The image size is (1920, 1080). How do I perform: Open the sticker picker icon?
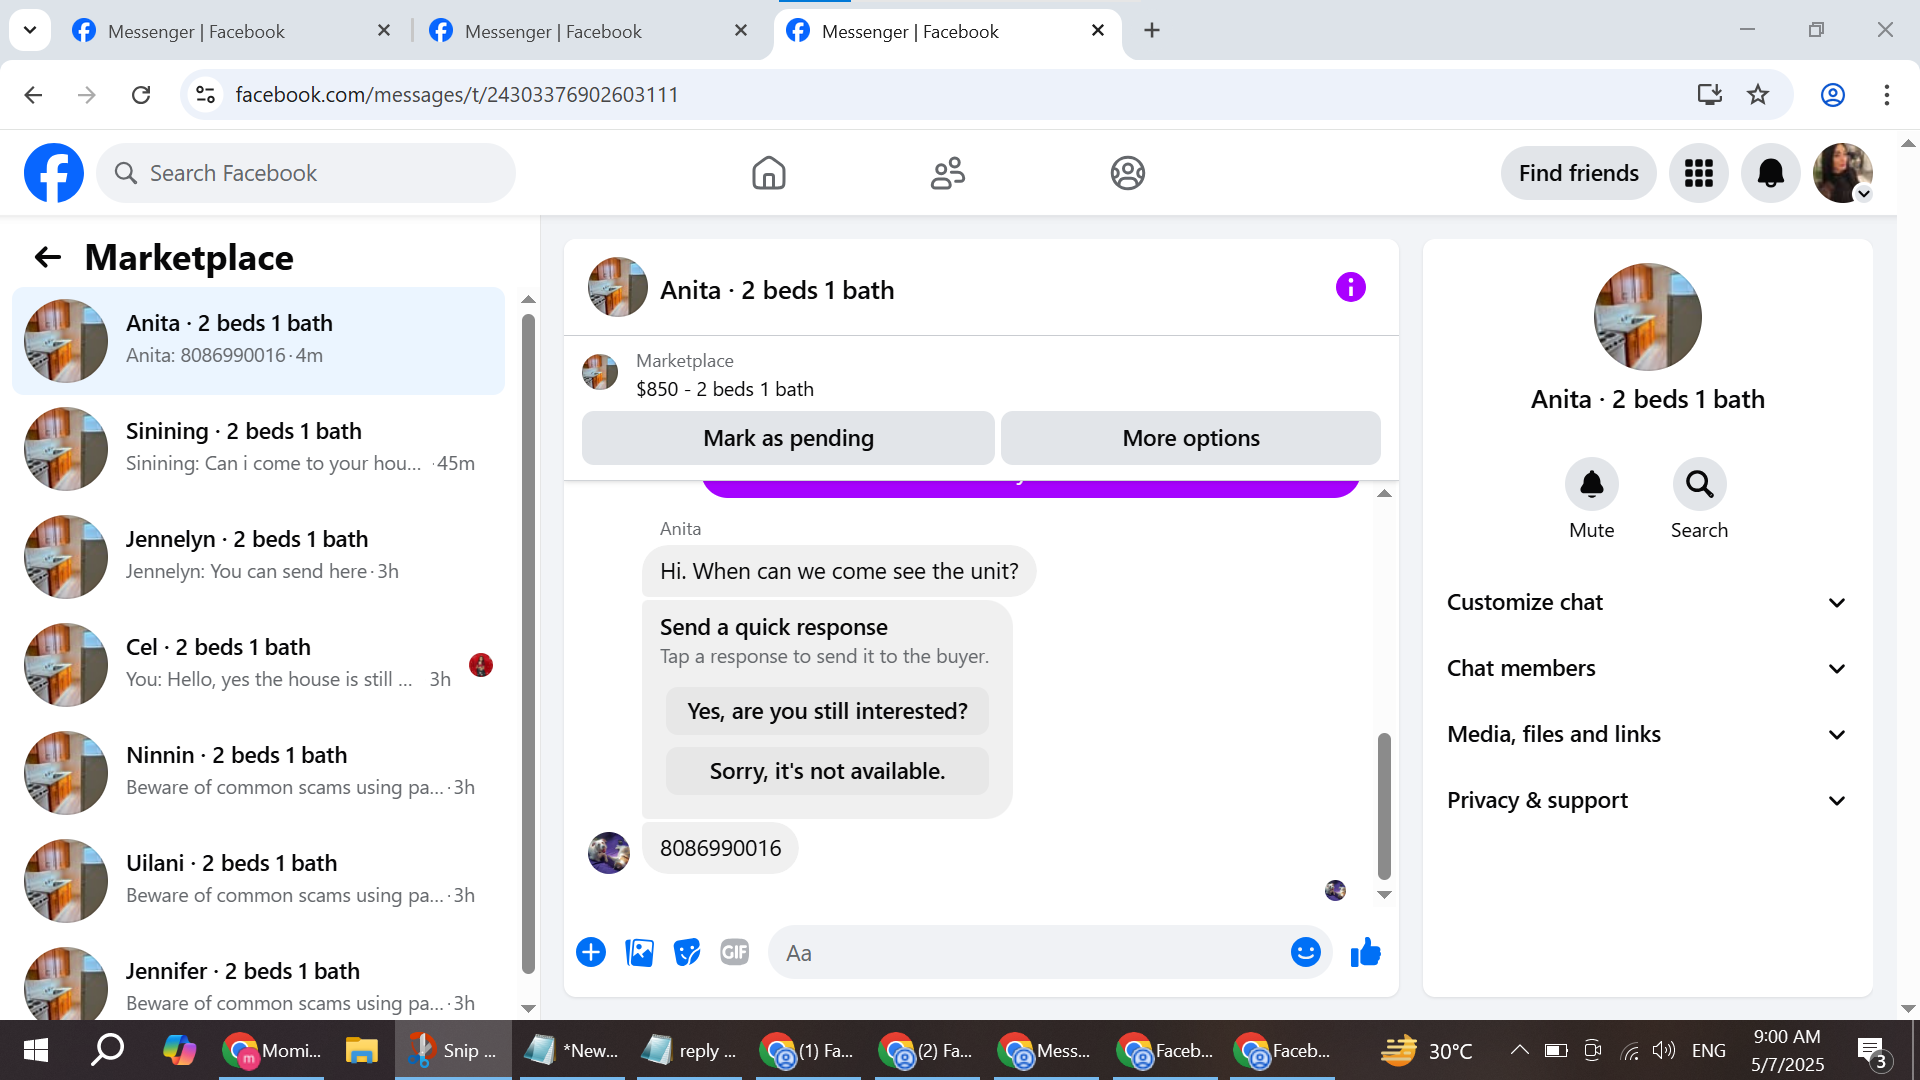[x=687, y=953]
